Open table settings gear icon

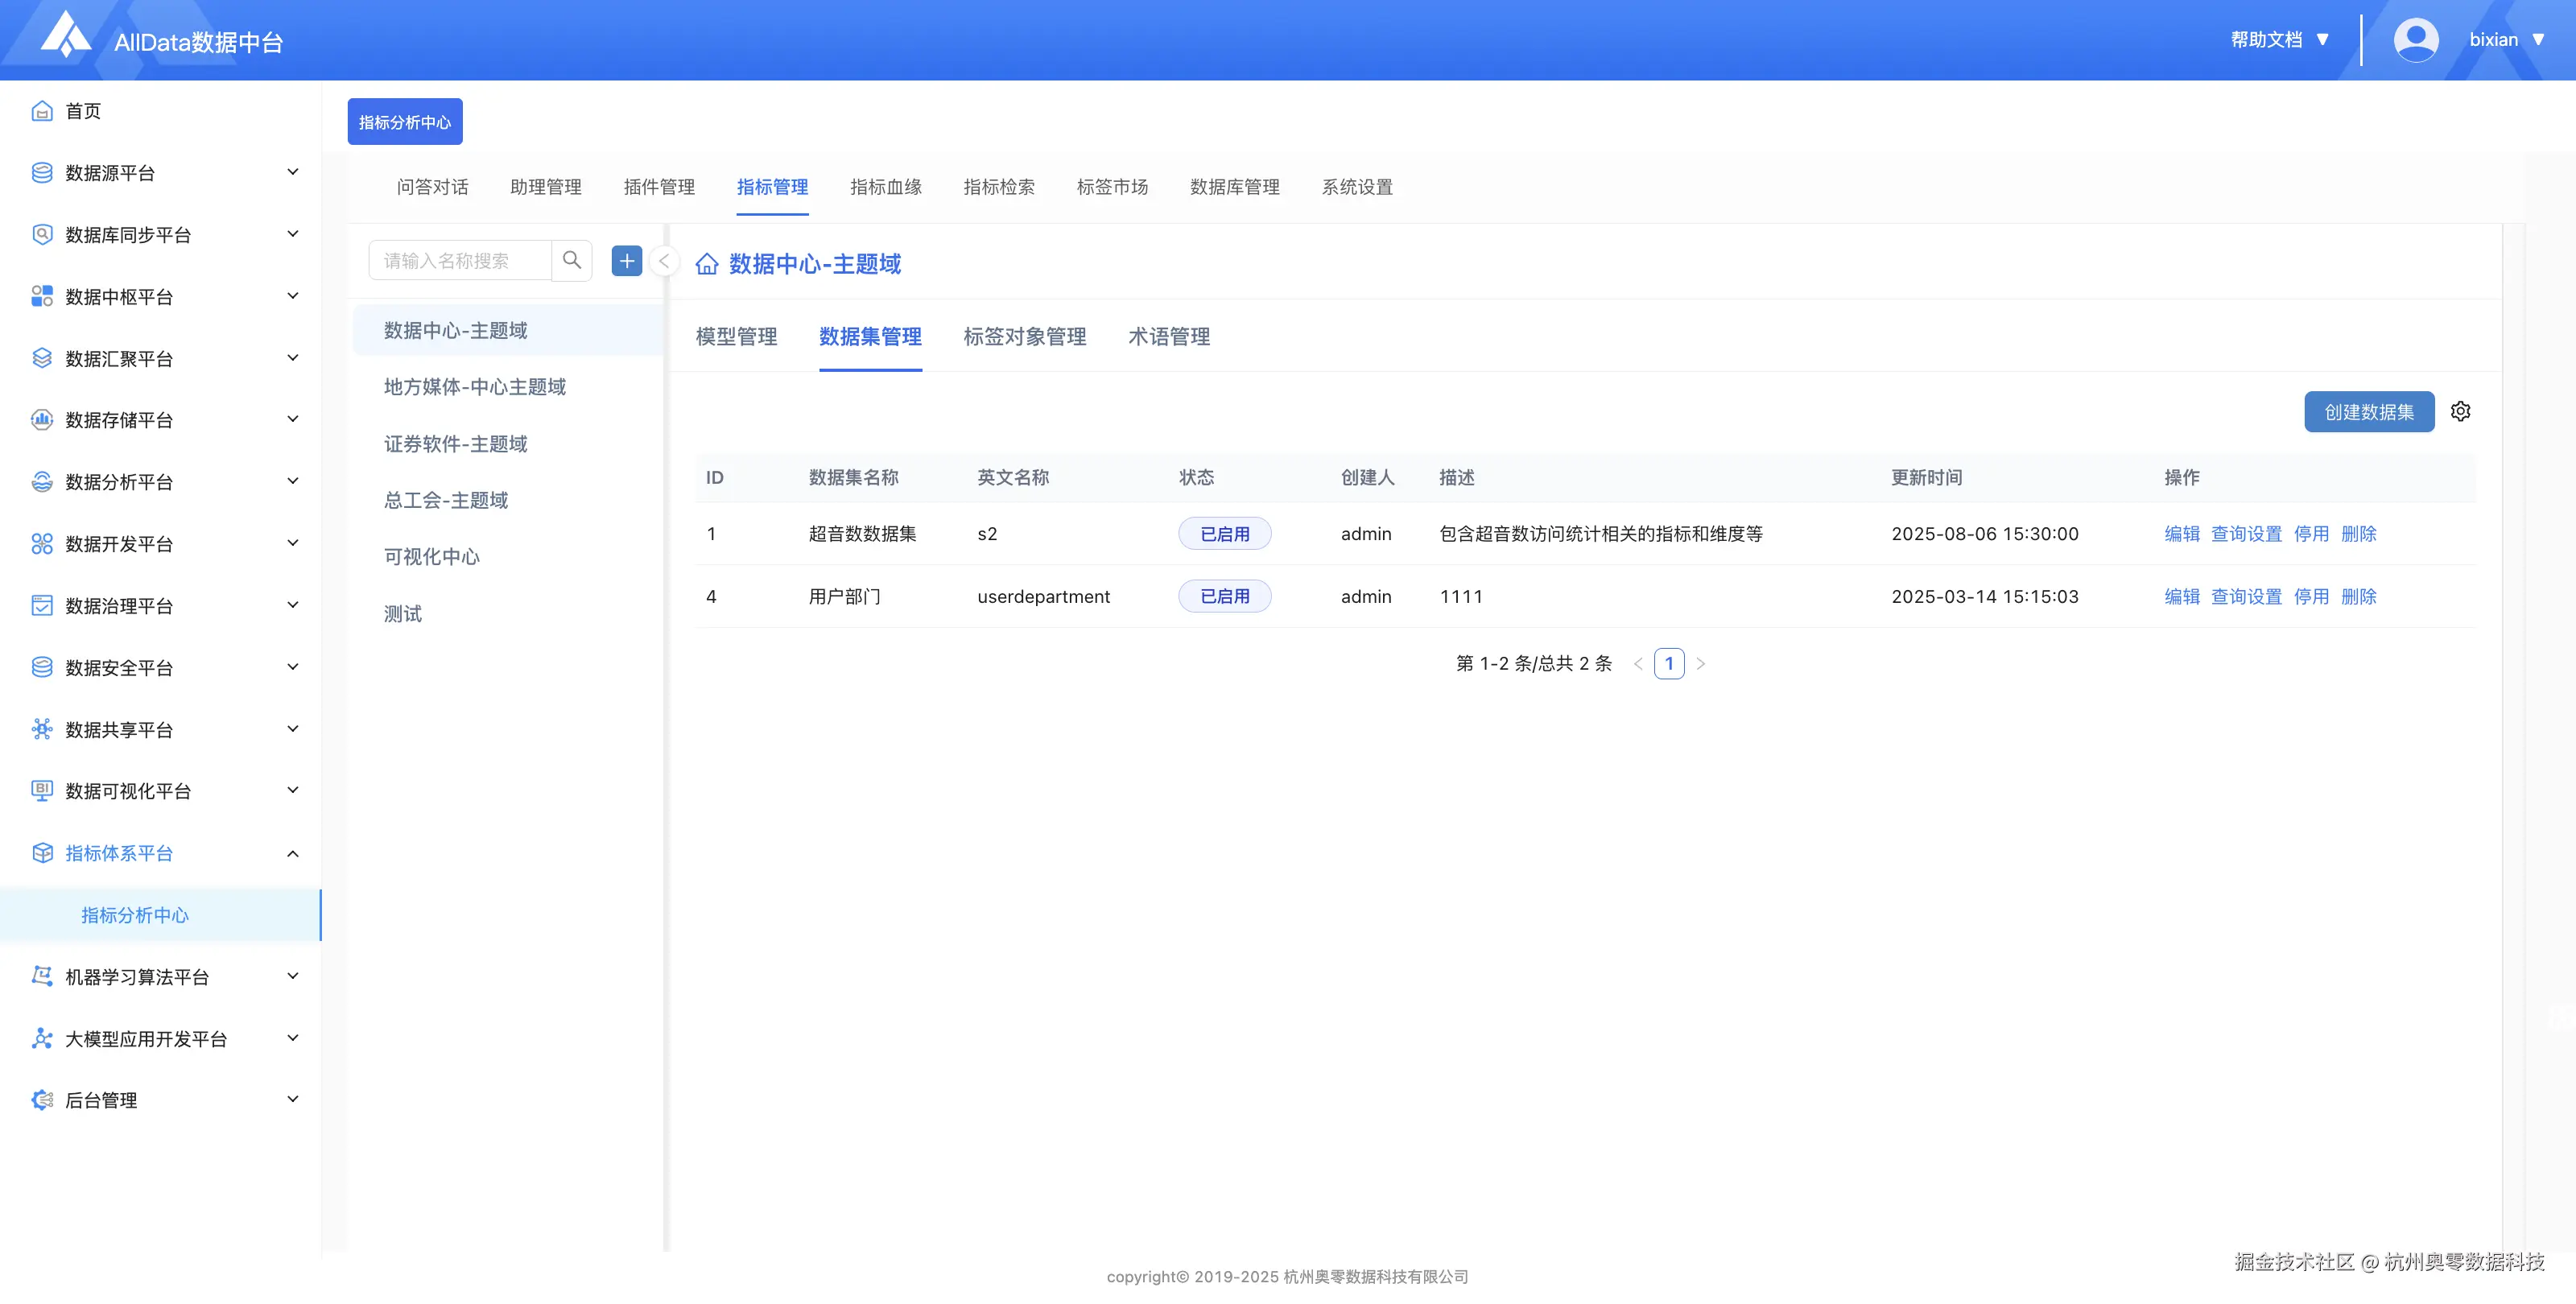click(x=2460, y=411)
